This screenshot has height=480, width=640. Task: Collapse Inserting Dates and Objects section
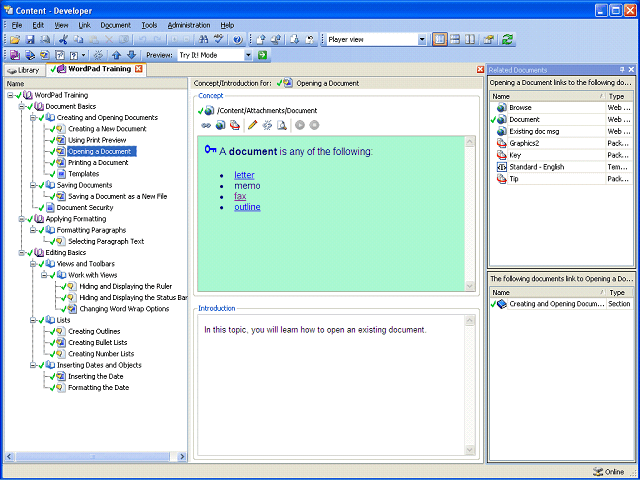pyautogui.click(x=33, y=365)
